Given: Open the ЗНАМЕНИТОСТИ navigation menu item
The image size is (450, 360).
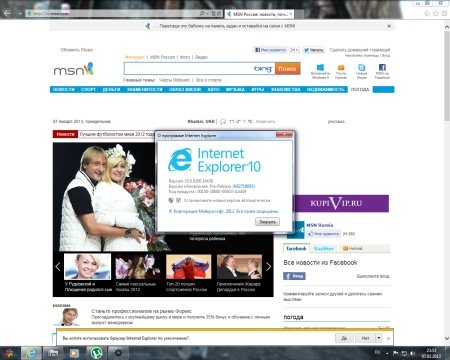Looking at the screenshot, I should point(144,89).
